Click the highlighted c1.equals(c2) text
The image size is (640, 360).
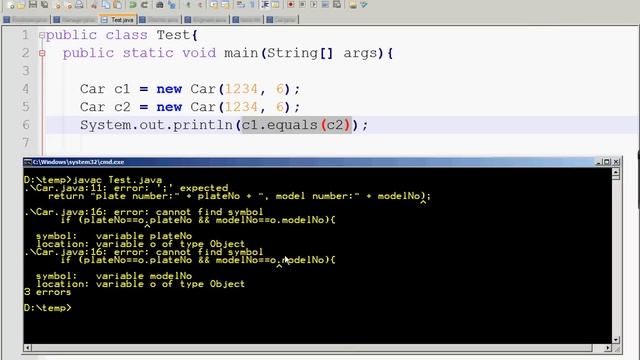296,125
